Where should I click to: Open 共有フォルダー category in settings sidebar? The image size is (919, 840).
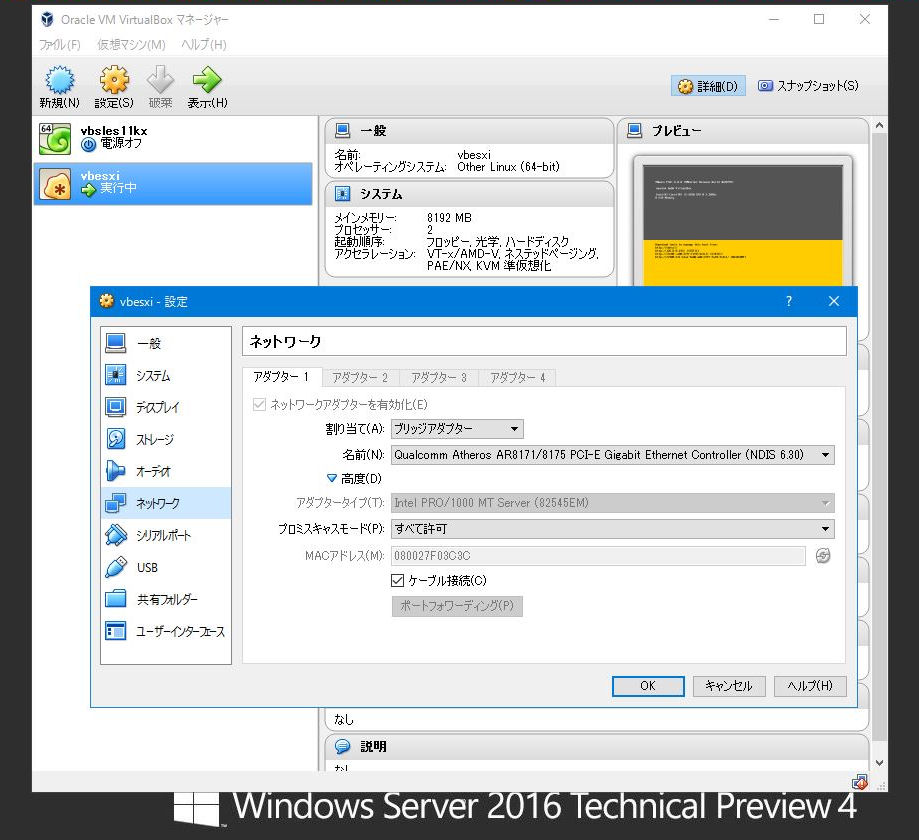point(166,599)
